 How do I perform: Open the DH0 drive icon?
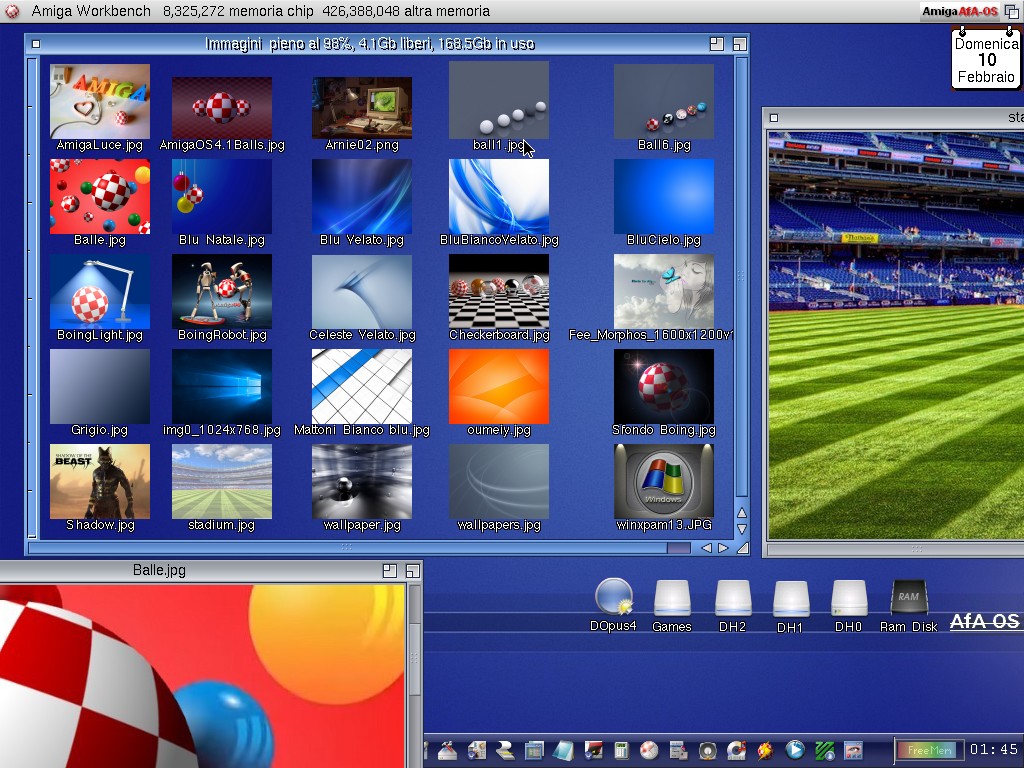coord(848,599)
